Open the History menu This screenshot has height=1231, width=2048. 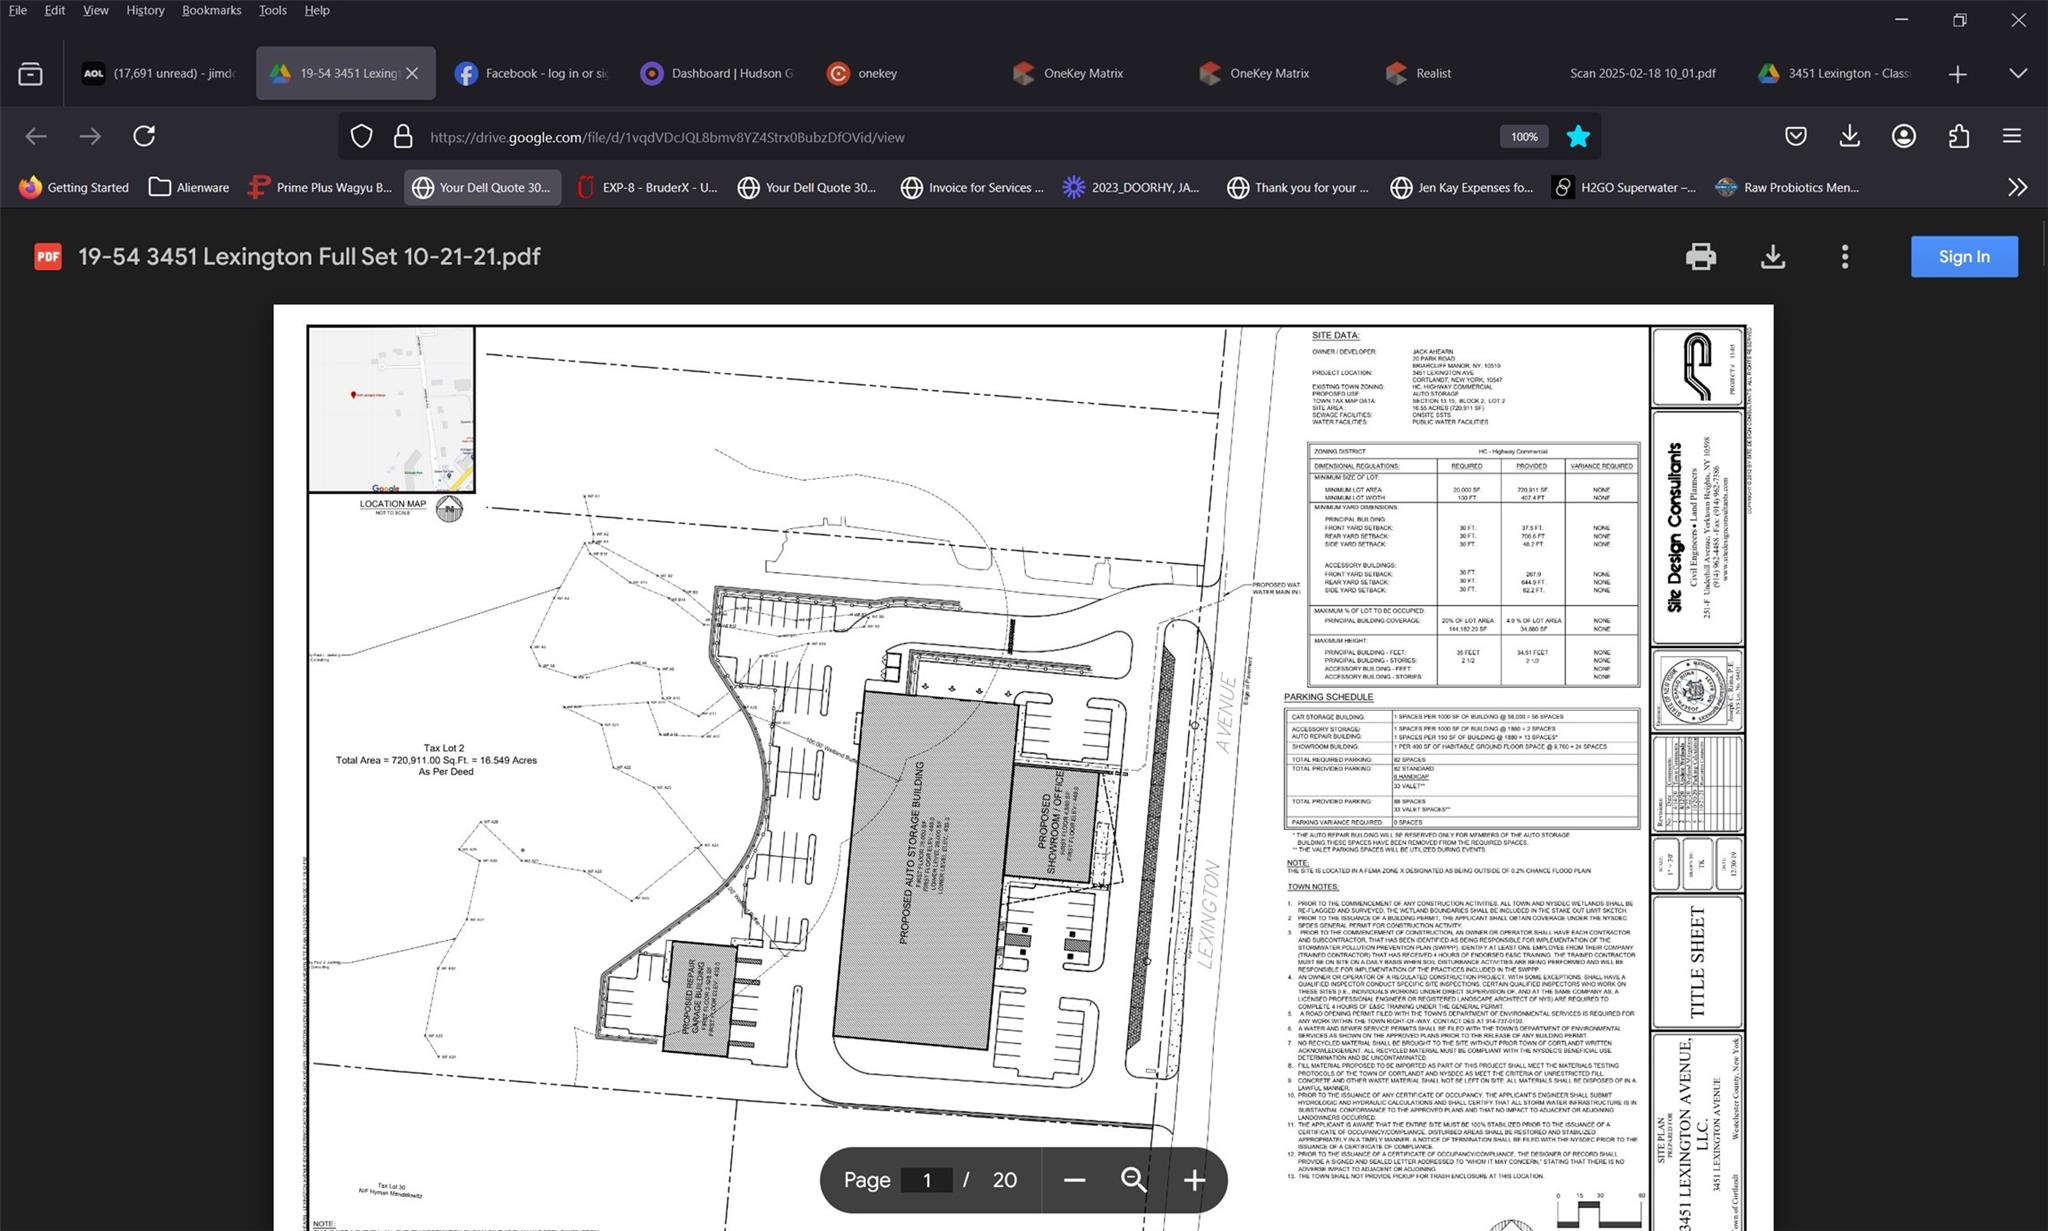tap(145, 10)
